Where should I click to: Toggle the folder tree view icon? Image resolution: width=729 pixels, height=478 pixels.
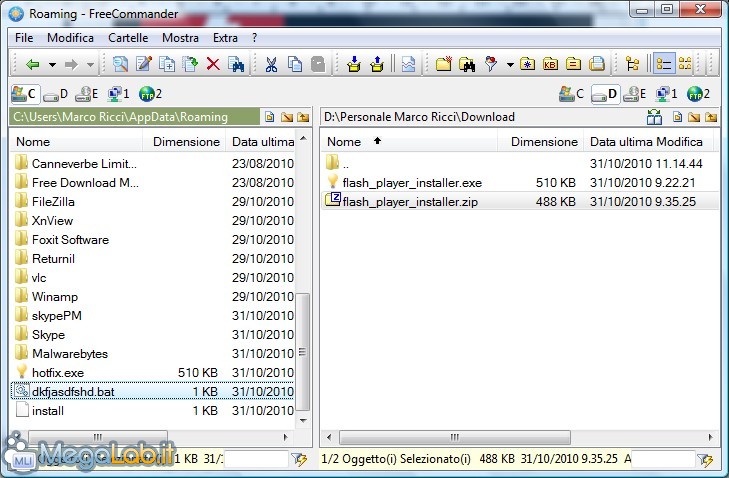coord(632,64)
